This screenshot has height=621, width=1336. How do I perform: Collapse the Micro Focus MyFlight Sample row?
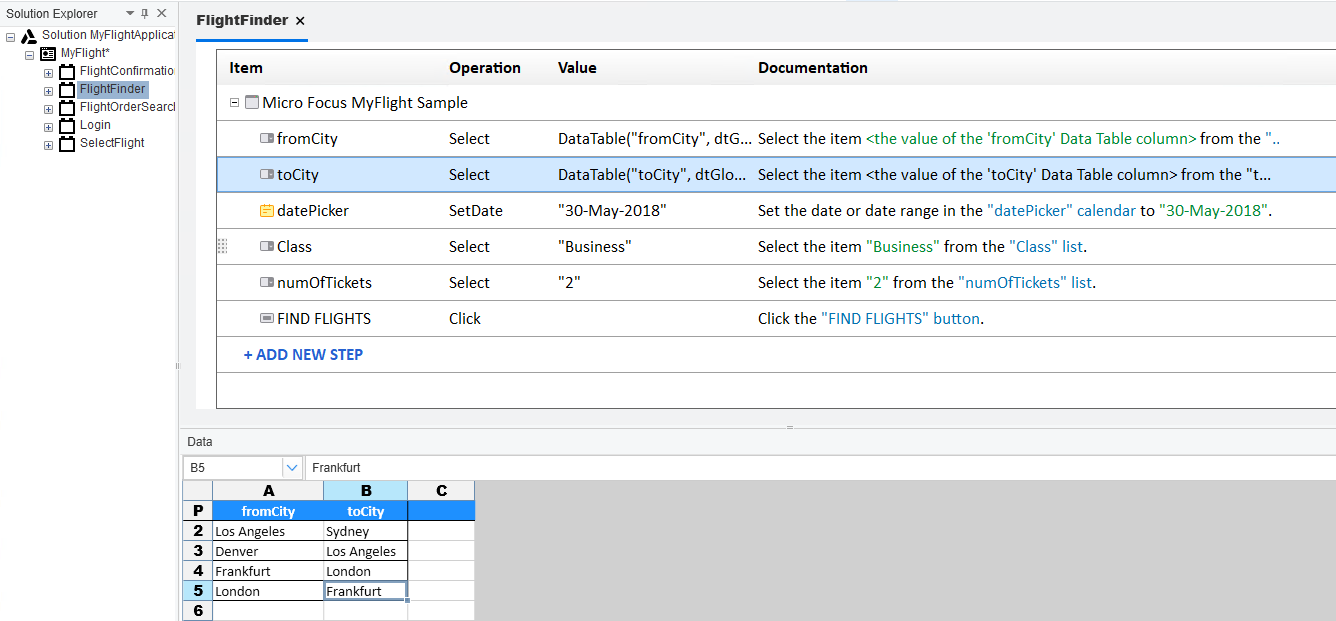click(x=235, y=103)
